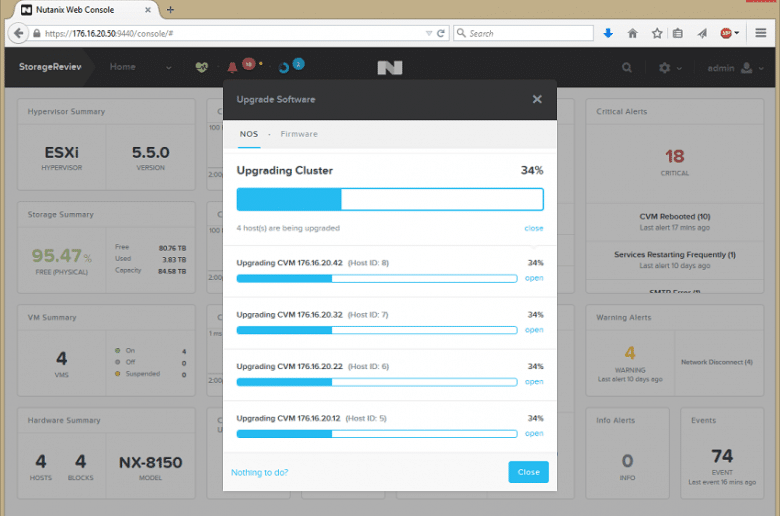Select the NOS tab
This screenshot has width=780, height=516.
tap(249, 134)
